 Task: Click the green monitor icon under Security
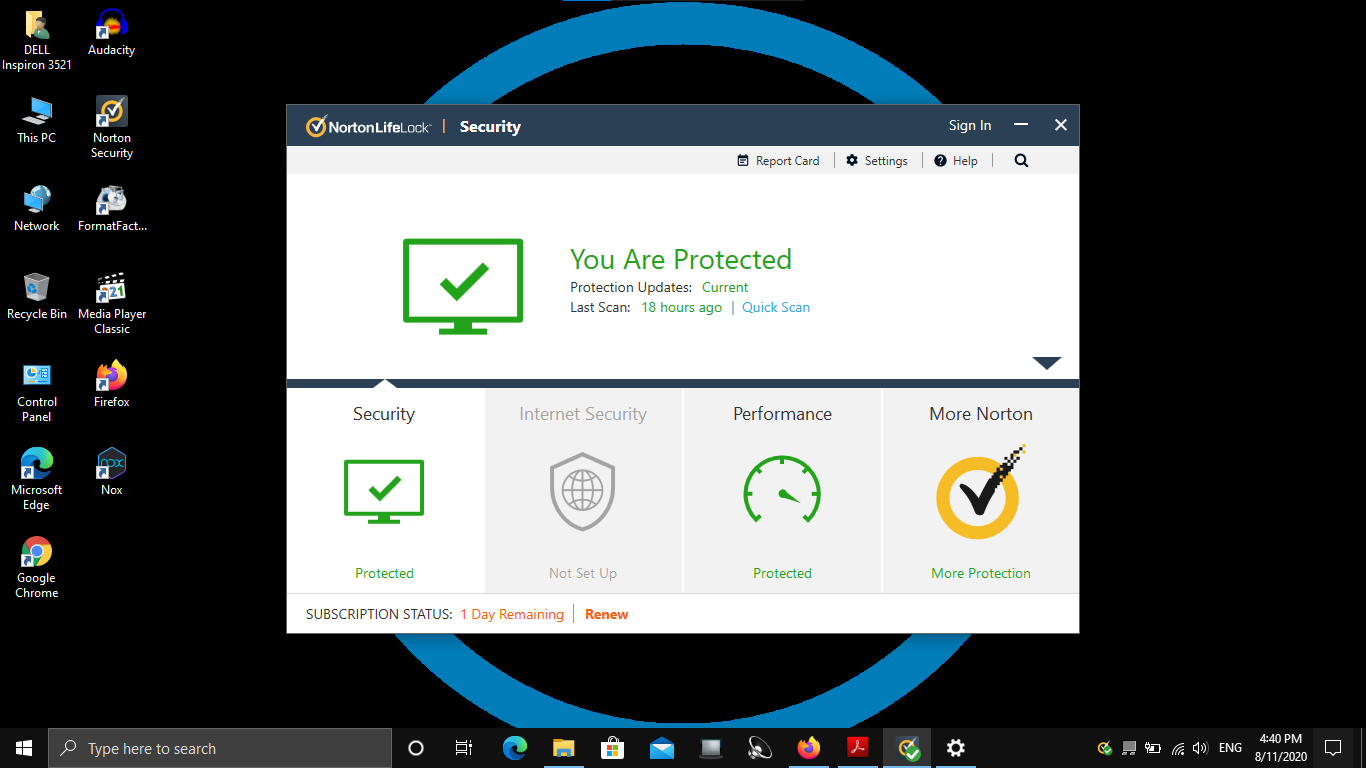(384, 491)
